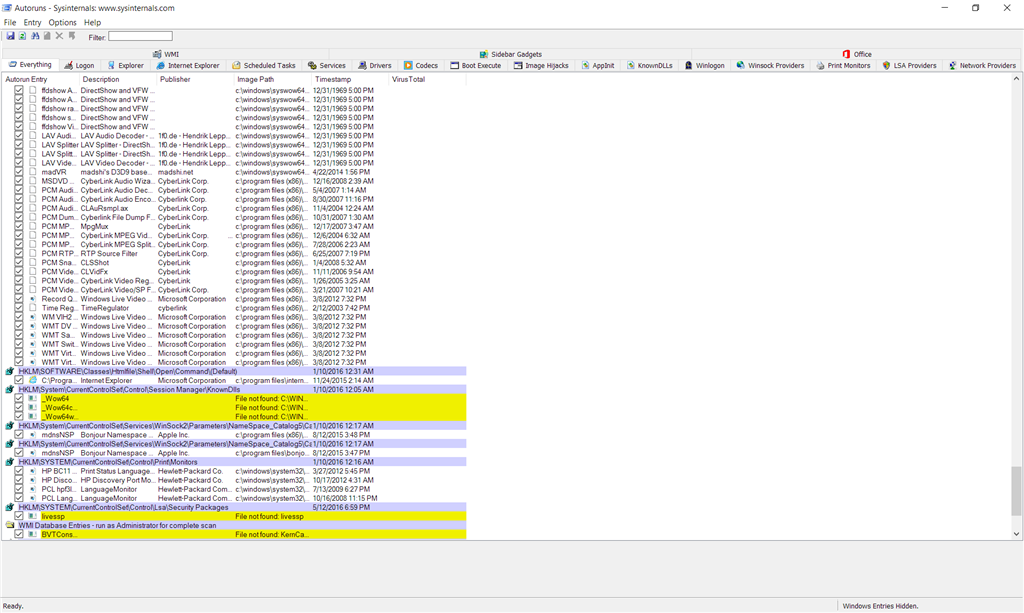Viewport: 1024px width, 613px height.
Task: Open the File menu
Action: point(10,22)
